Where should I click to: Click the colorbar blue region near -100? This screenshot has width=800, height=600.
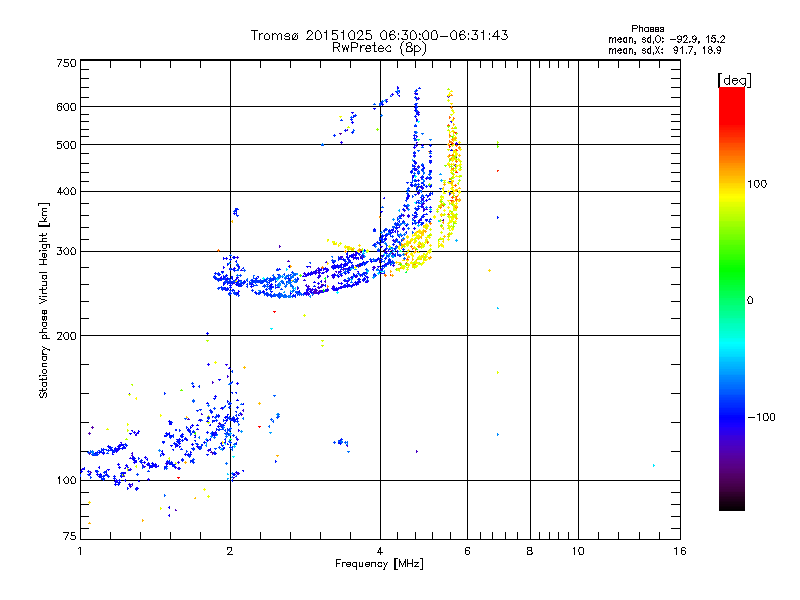point(732,416)
